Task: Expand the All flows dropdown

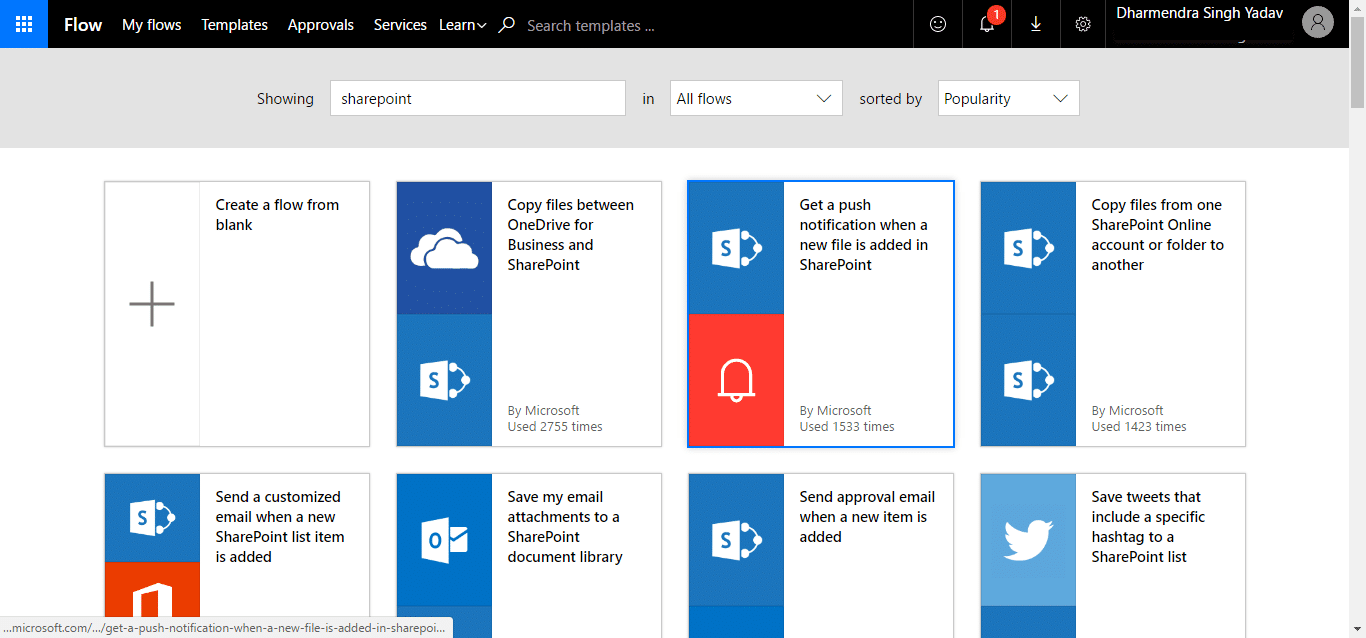Action: [x=756, y=98]
